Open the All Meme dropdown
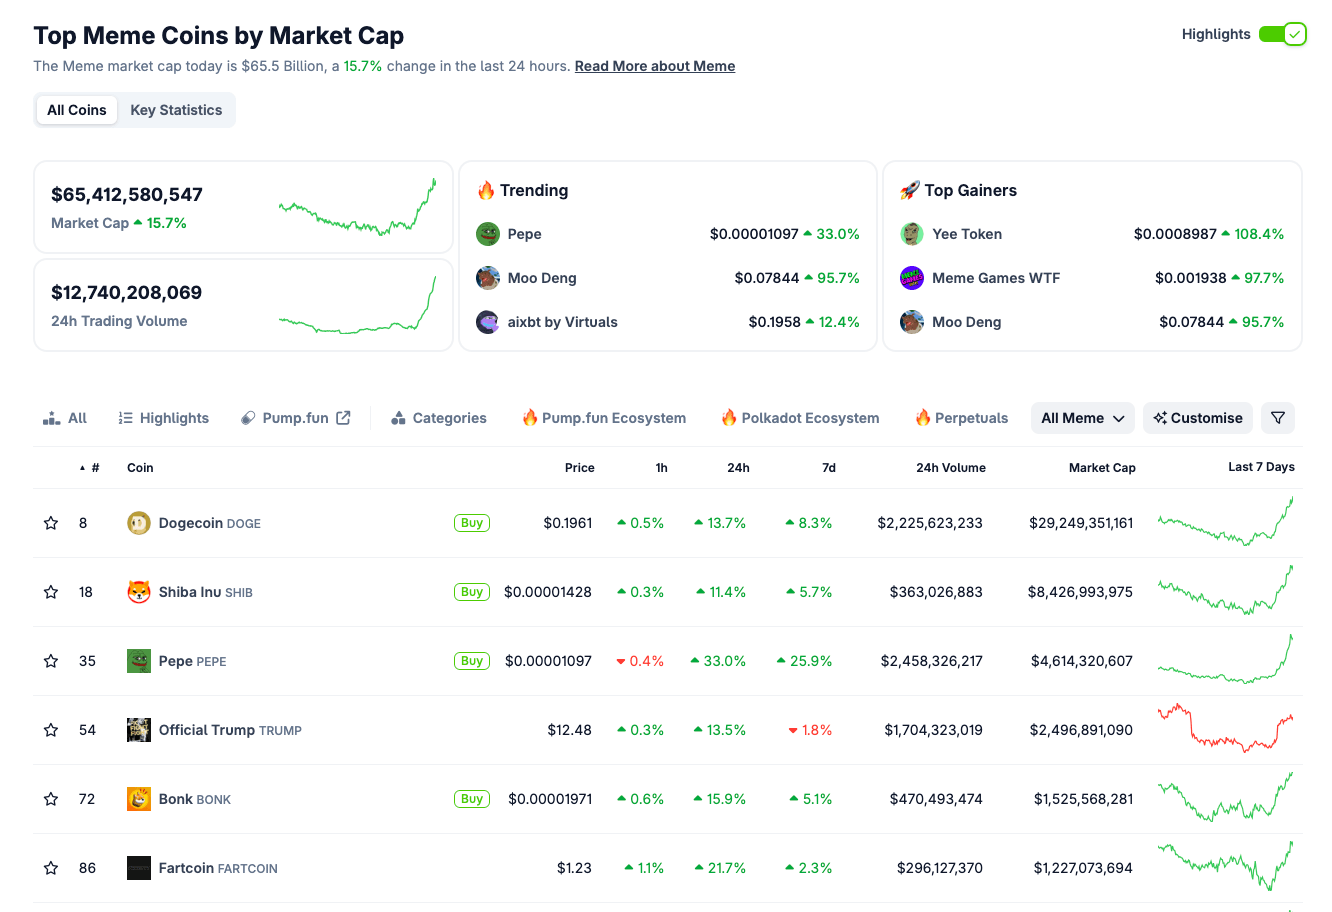This screenshot has height=912, width=1332. click(x=1083, y=418)
